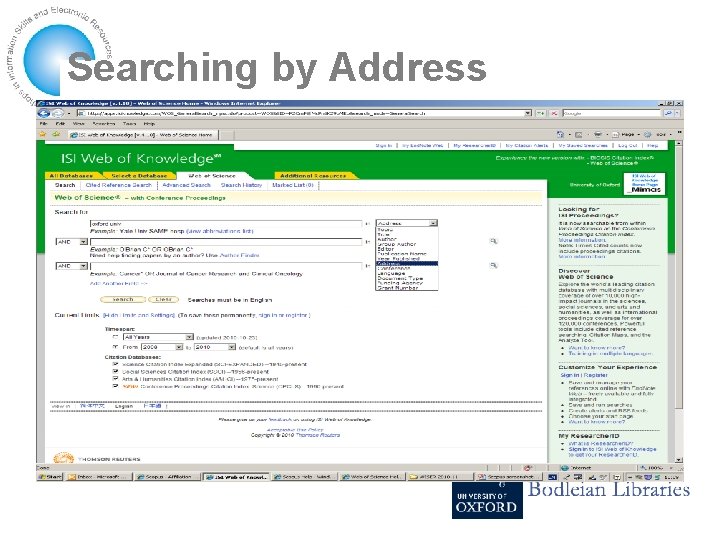Switch to Inbox - Microsoft taskbar item
The width and height of the screenshot is (720, 540).
click(98, 477)
